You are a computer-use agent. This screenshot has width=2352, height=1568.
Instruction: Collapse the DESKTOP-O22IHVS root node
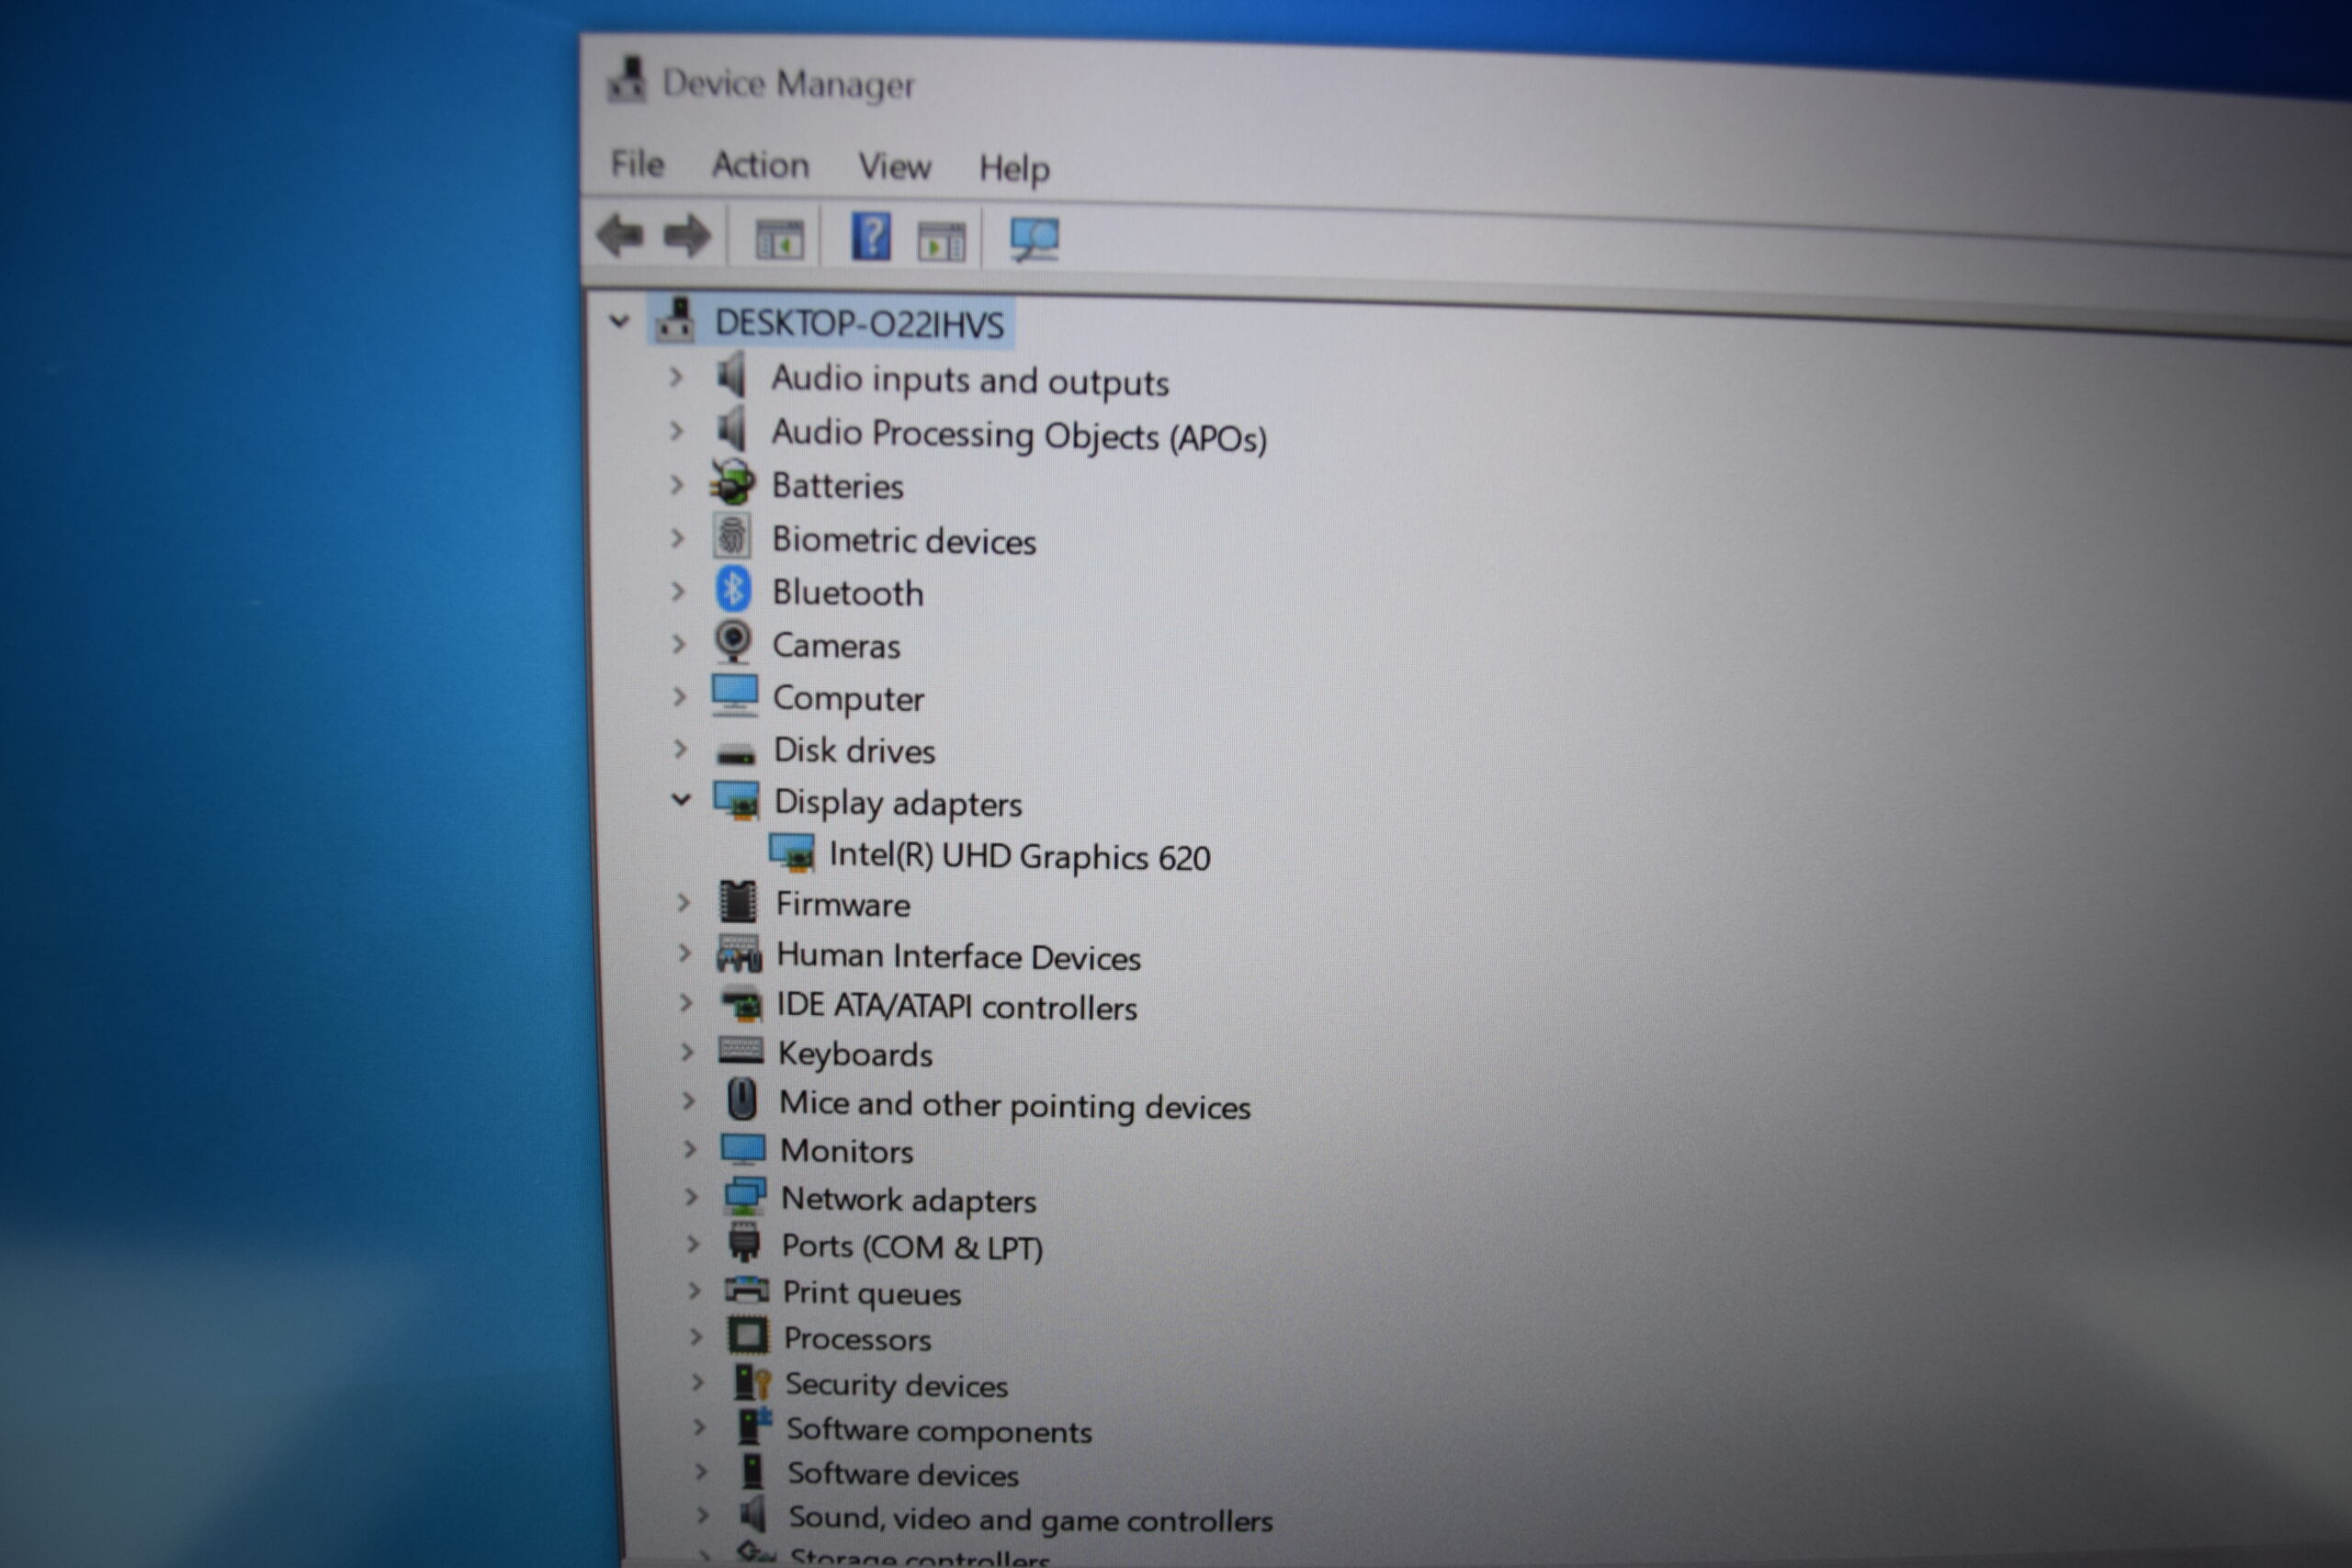(619, 321)
